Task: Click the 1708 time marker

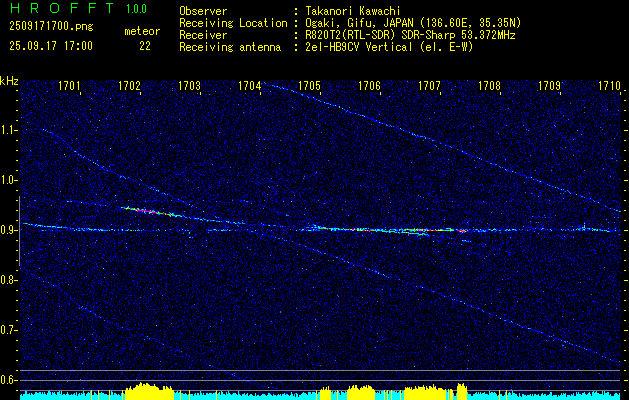Action: [489, 86]
